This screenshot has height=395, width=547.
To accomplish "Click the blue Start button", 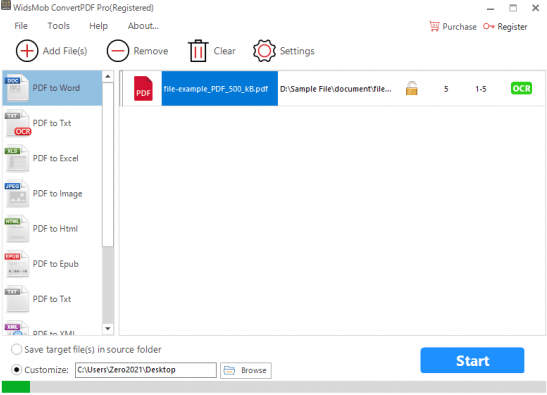I will [x=472, y=360].
